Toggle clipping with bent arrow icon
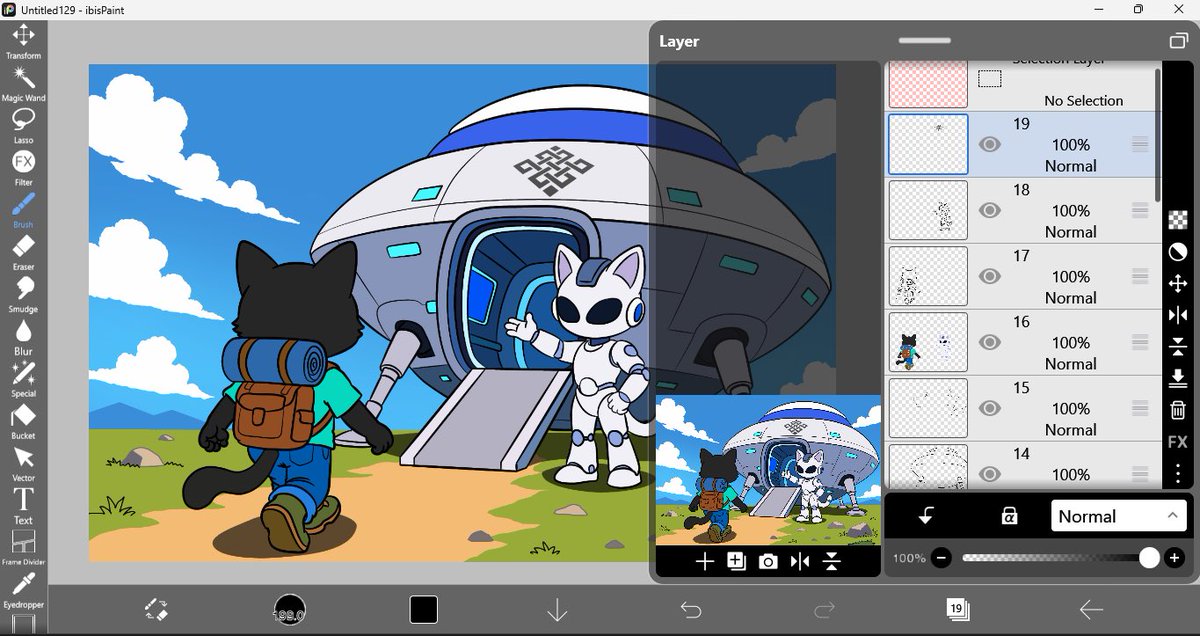 (x=926, y=516)
